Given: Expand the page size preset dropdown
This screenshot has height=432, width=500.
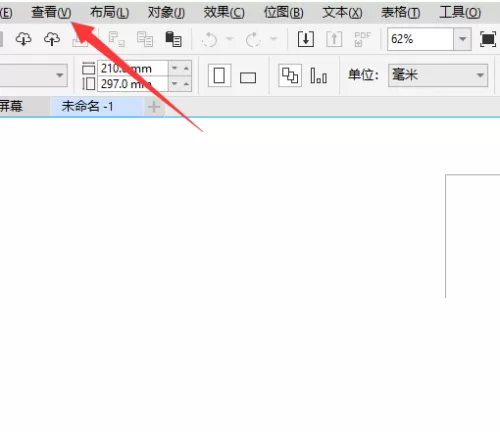Looking at the screenshot, I should pyautogui.click(x=60, y=75).
